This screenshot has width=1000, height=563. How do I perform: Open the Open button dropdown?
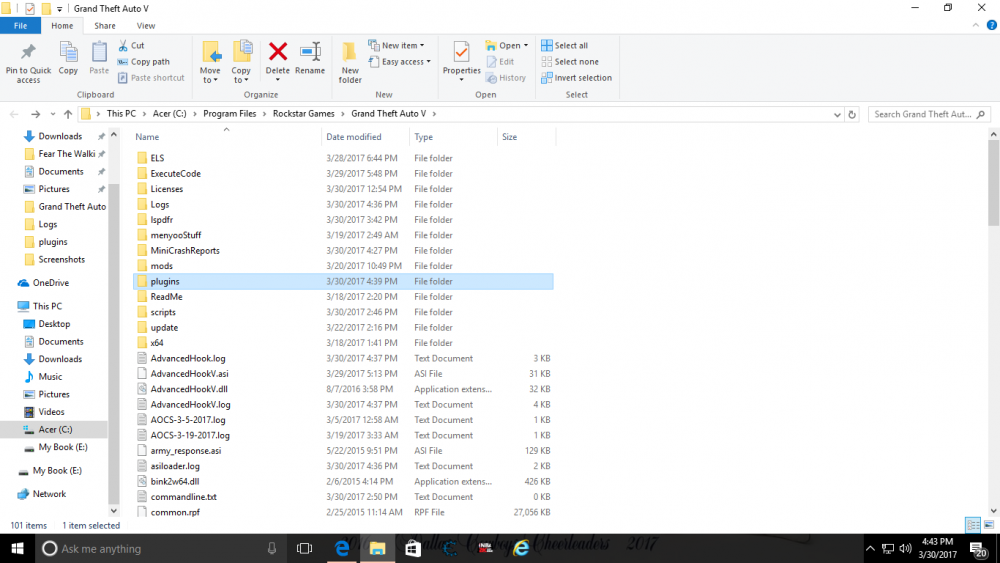[x=526, y=45]
